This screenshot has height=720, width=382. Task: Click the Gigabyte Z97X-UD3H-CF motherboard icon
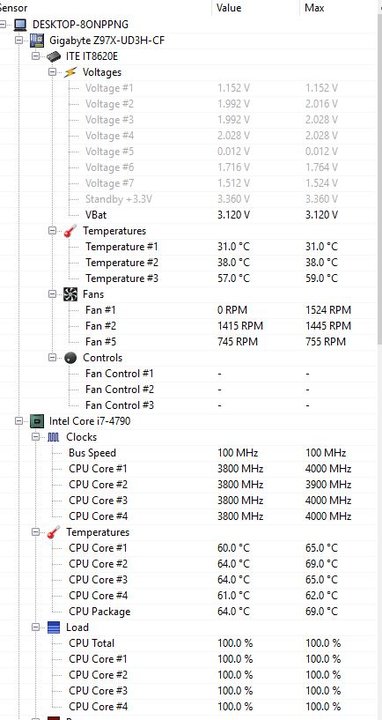point(36,40)
